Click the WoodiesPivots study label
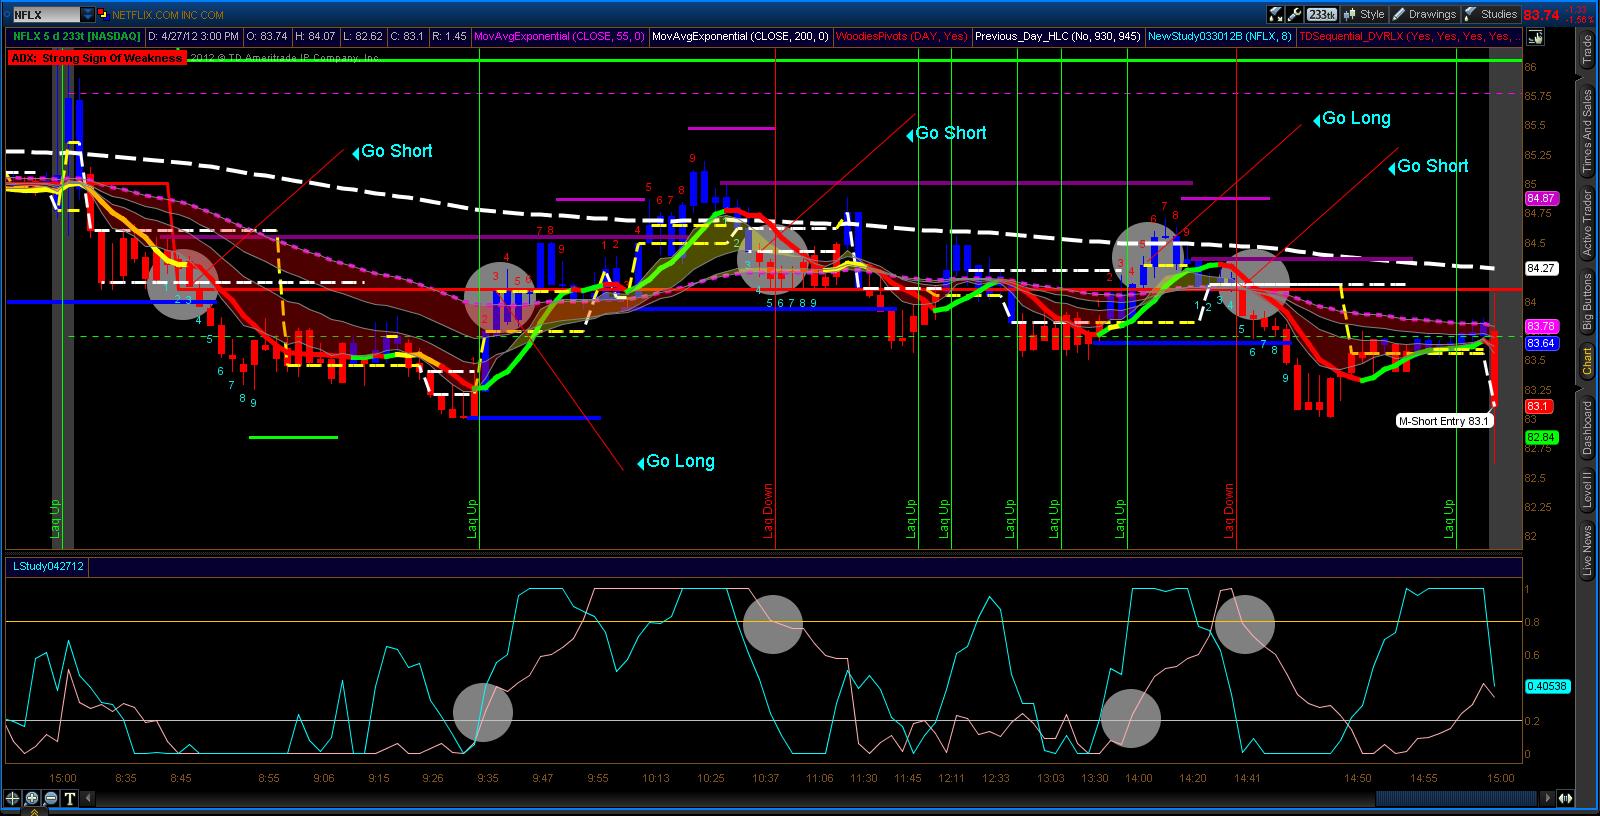This screenshot has width=1600, height=816. click(901, 36)
